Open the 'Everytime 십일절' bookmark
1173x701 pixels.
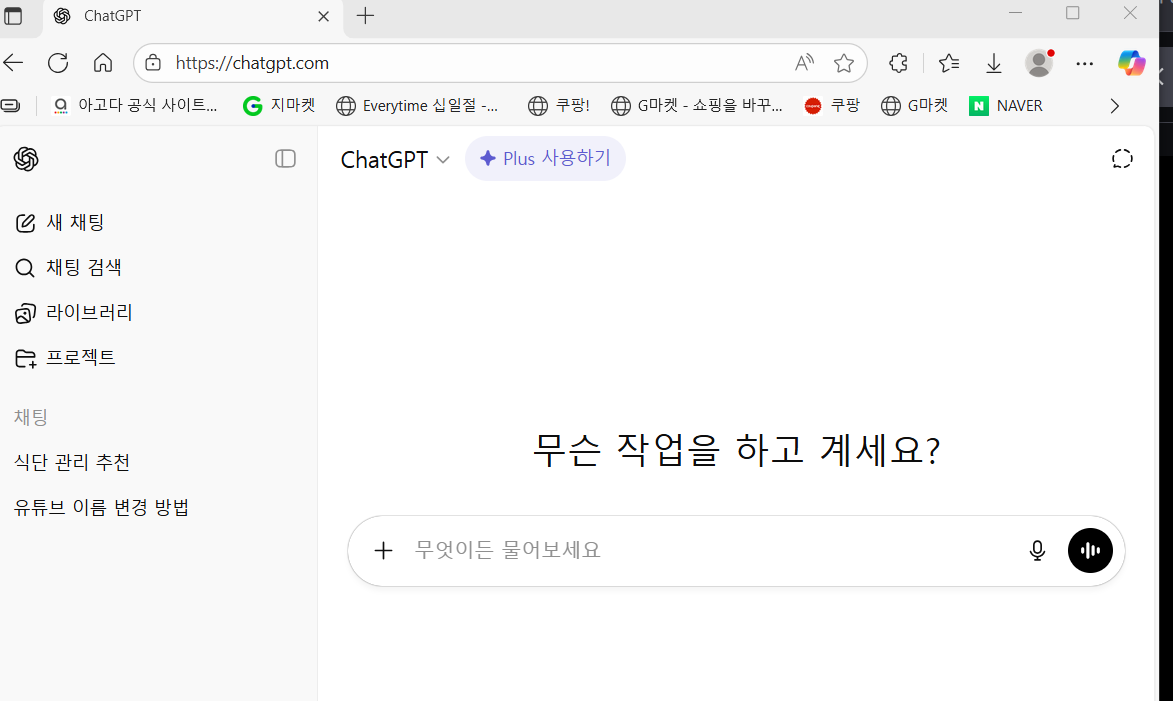click(417, 105)
